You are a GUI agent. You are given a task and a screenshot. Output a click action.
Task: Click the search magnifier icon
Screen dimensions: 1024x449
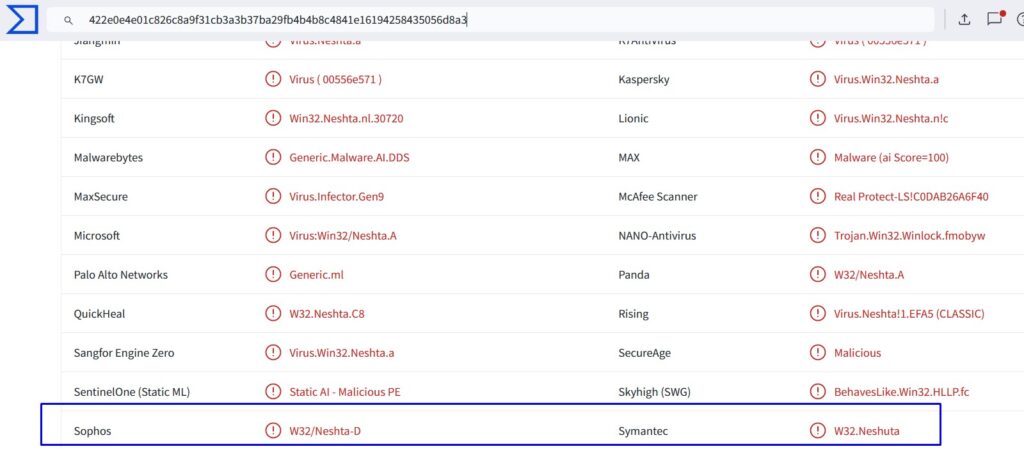[x=68, y=20]
